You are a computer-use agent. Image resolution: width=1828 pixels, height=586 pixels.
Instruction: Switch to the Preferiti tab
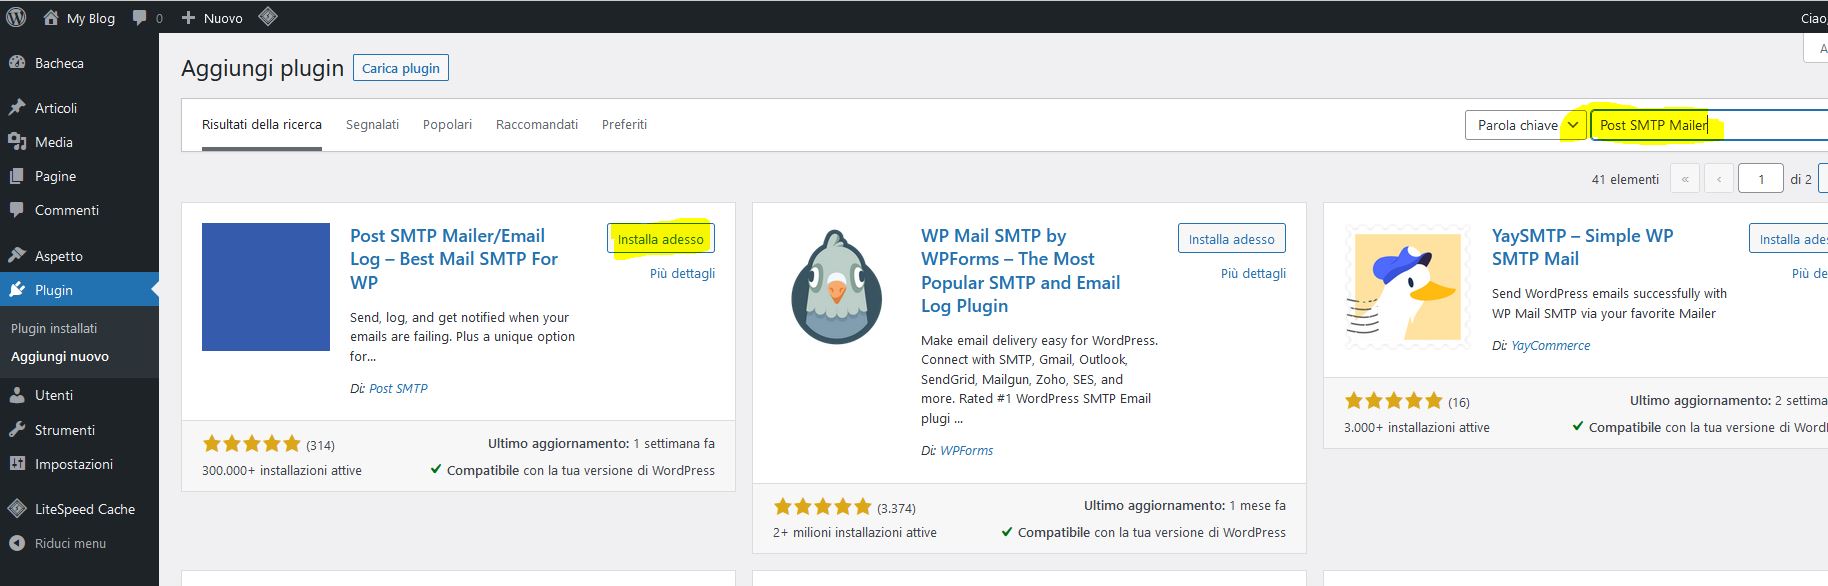pos(624,125)
